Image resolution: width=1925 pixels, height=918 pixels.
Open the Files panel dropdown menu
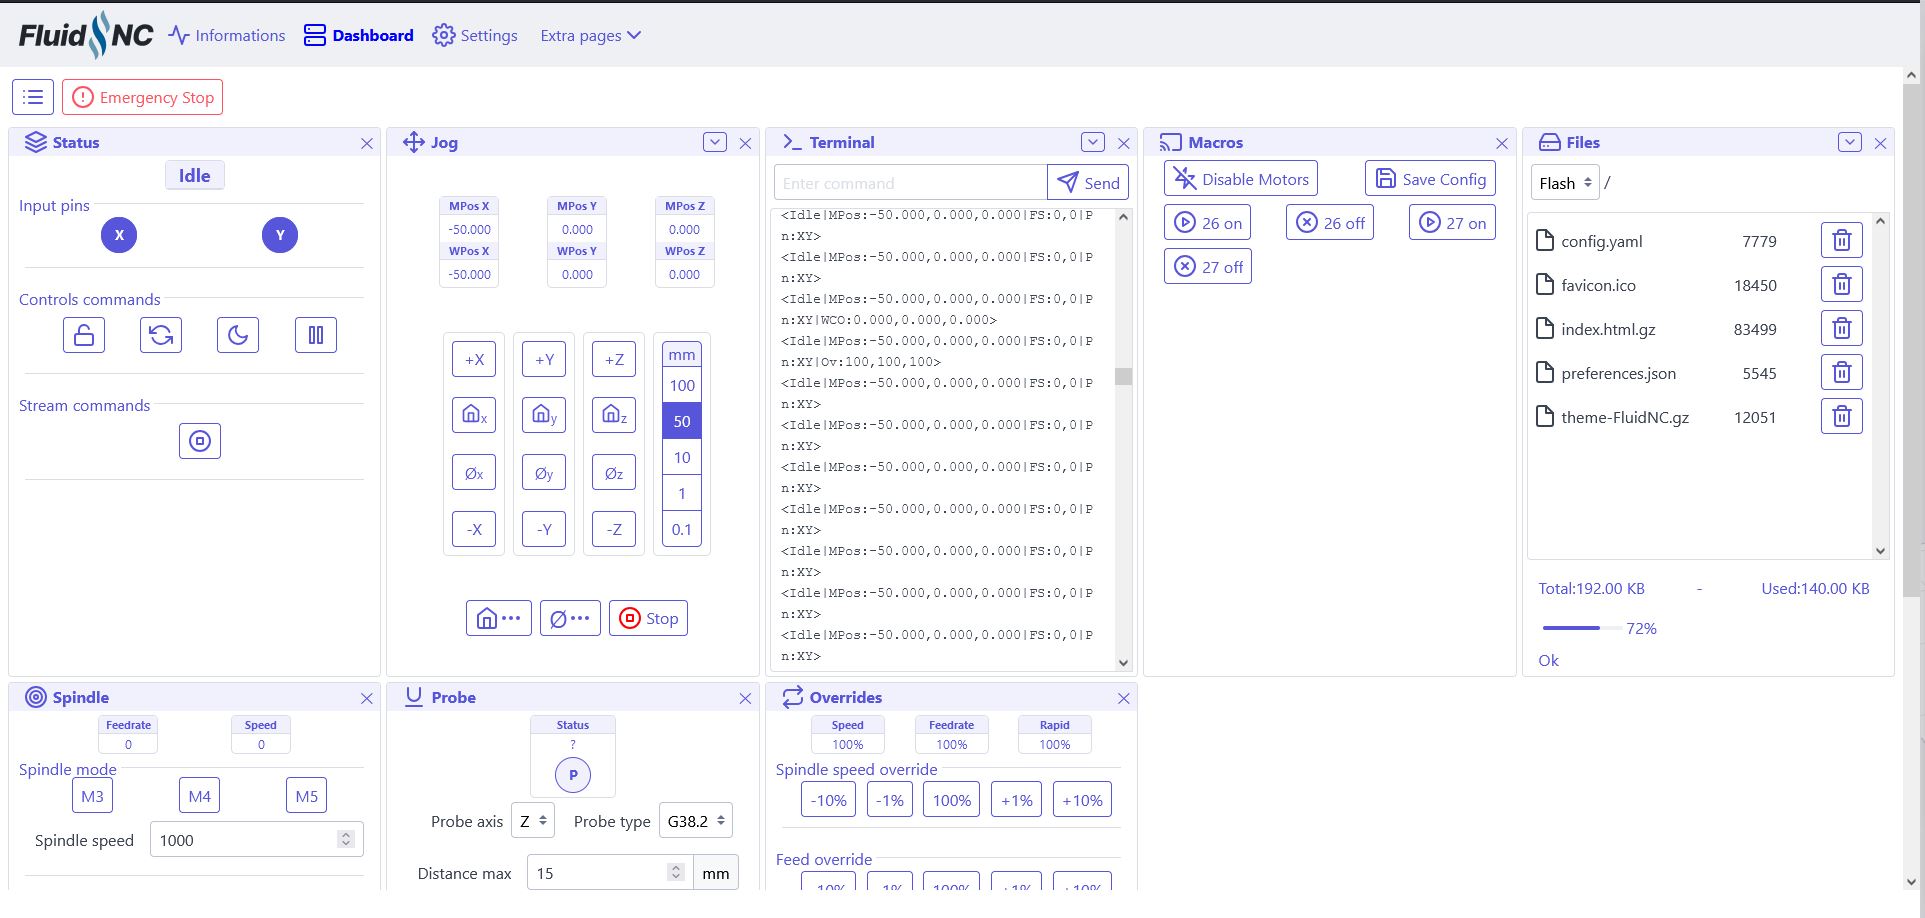(1850, 142)
